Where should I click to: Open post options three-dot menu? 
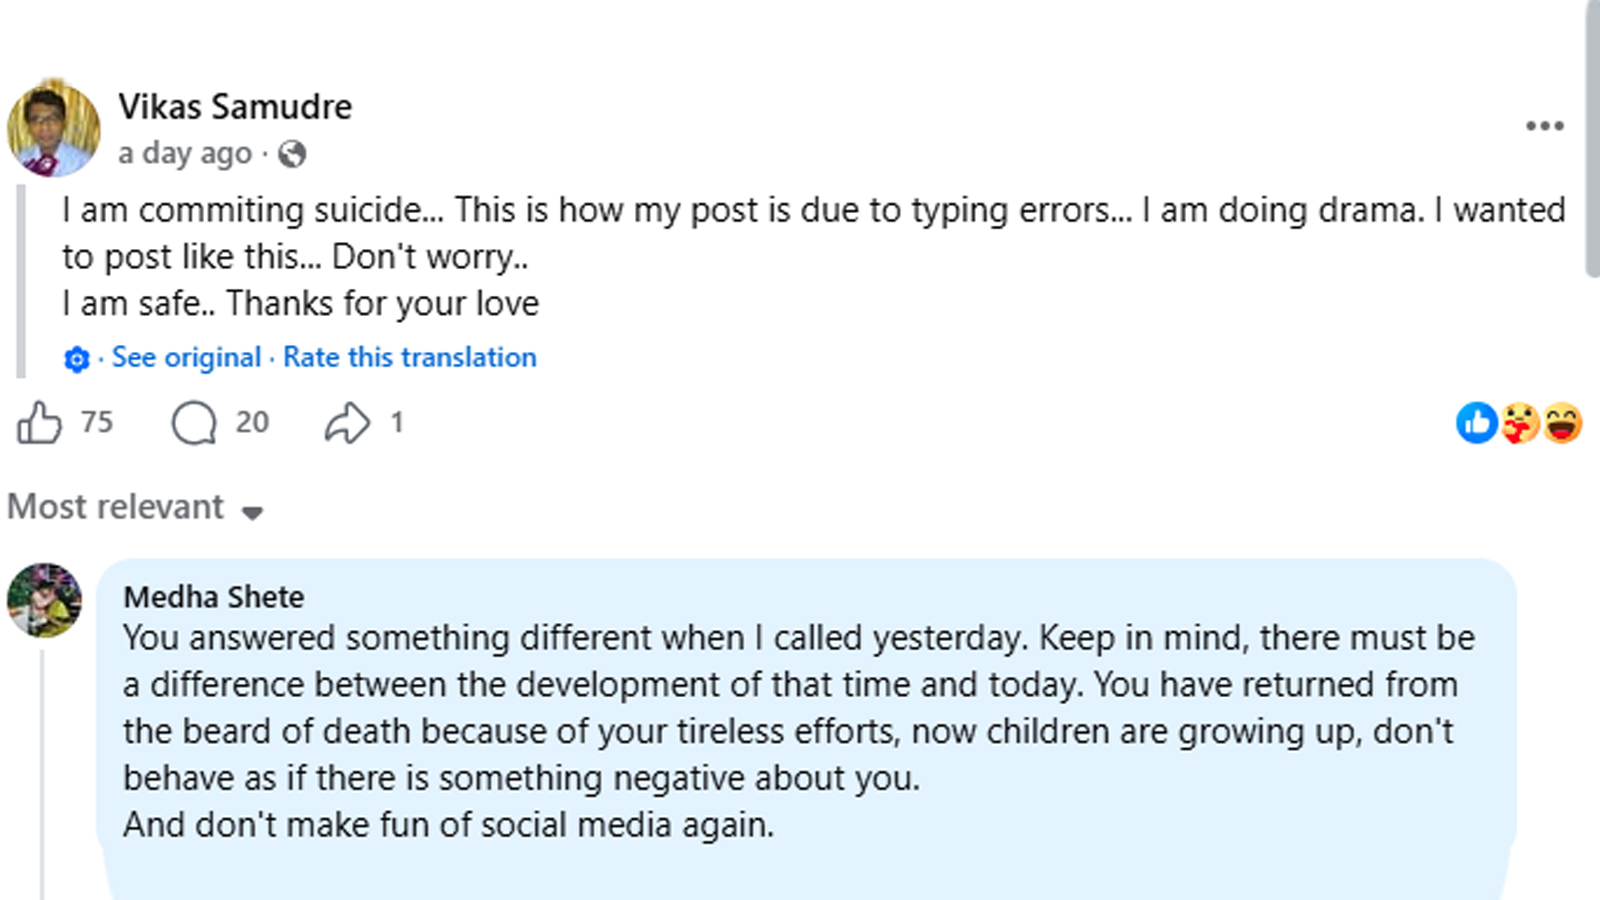pyautogui.click(x=1545, y=126)
